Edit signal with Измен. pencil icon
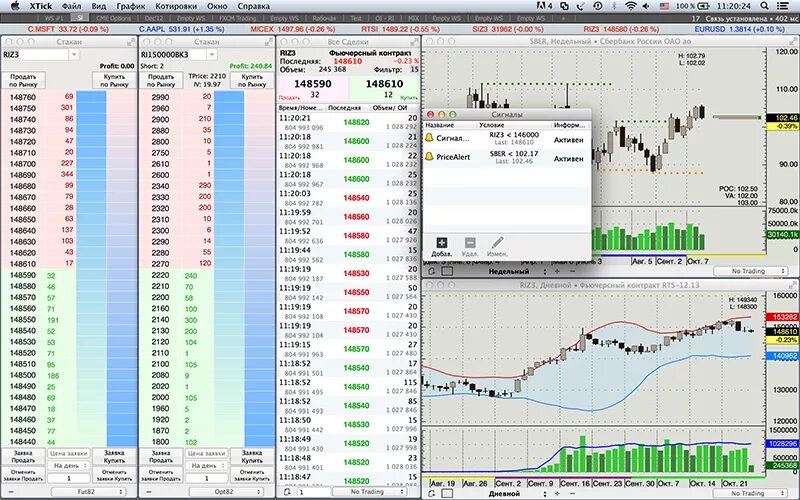This screenshot has height=500, width=800. (x=497, y=243)
